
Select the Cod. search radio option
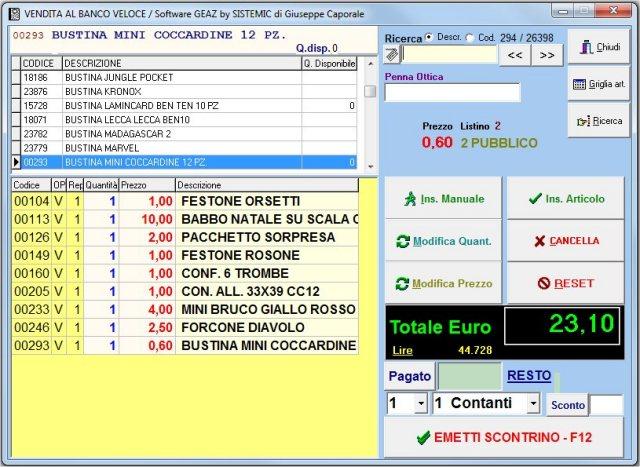point(470,37)
